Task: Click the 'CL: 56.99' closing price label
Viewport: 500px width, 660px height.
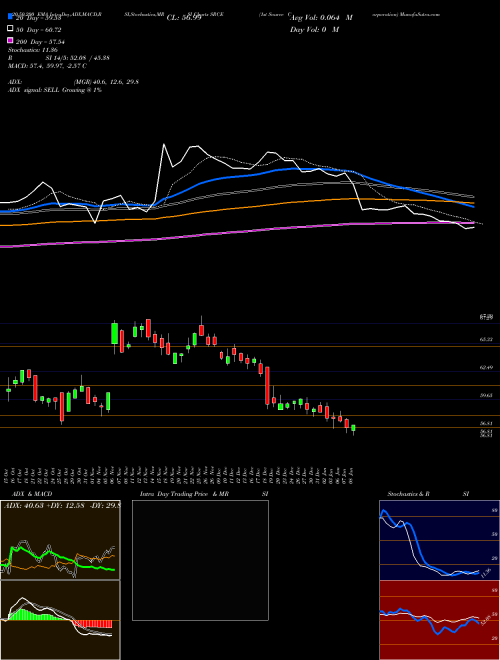Action: [x=184, y=18]
